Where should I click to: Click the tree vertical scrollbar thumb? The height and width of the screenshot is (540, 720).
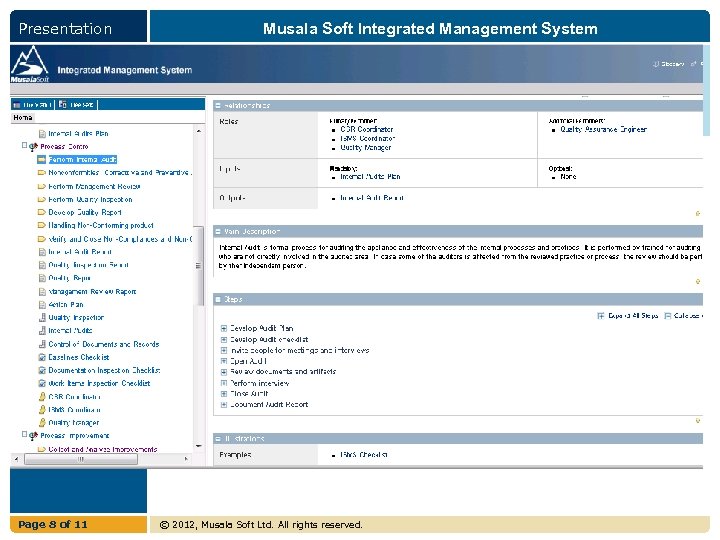(x=199, y=265)
